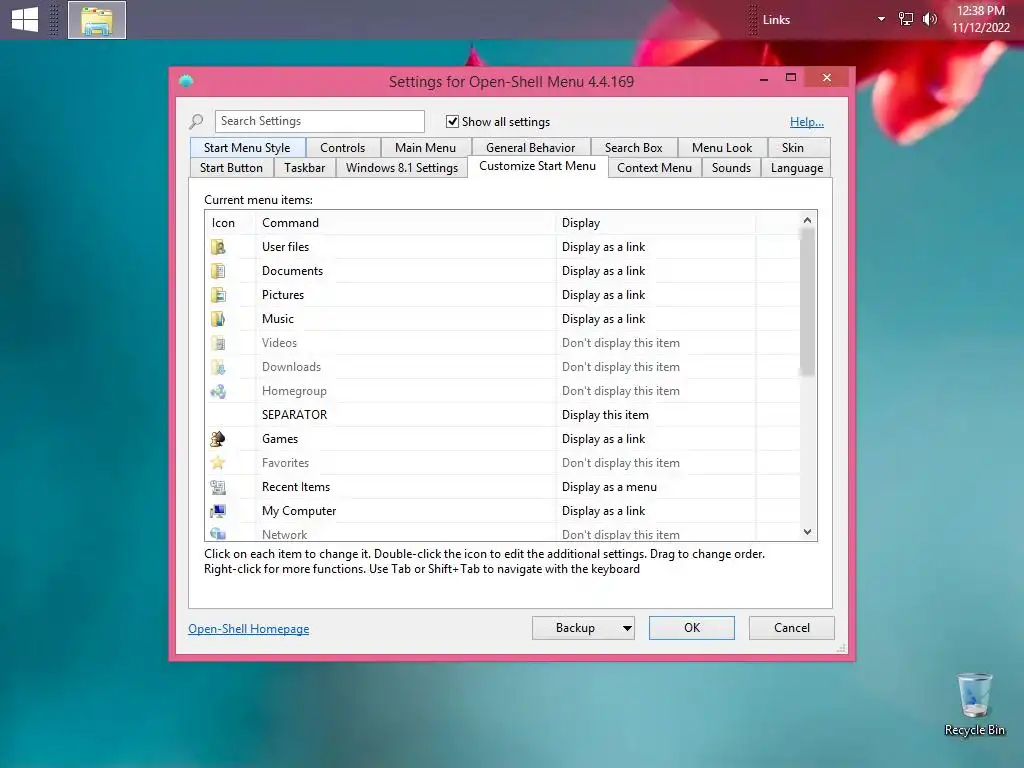This screenshot has height=768, width=1024.
Task: Open File Explorer from the taskbar
Action: coord(97,20)
